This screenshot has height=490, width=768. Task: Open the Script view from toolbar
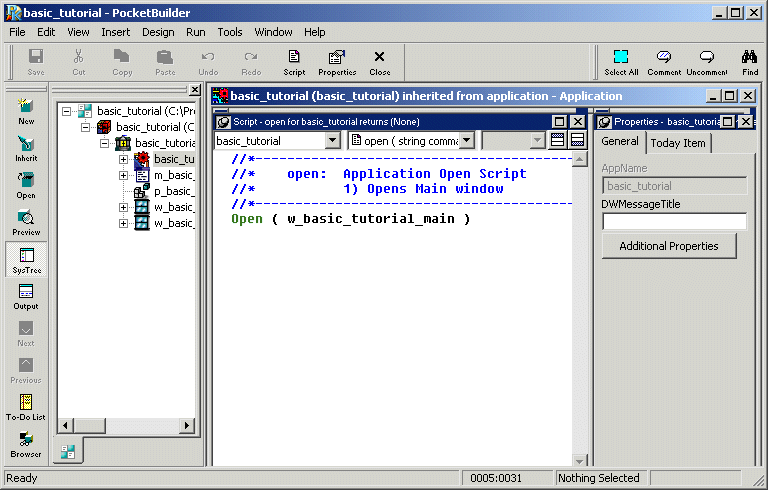click(x=294, y=62)
